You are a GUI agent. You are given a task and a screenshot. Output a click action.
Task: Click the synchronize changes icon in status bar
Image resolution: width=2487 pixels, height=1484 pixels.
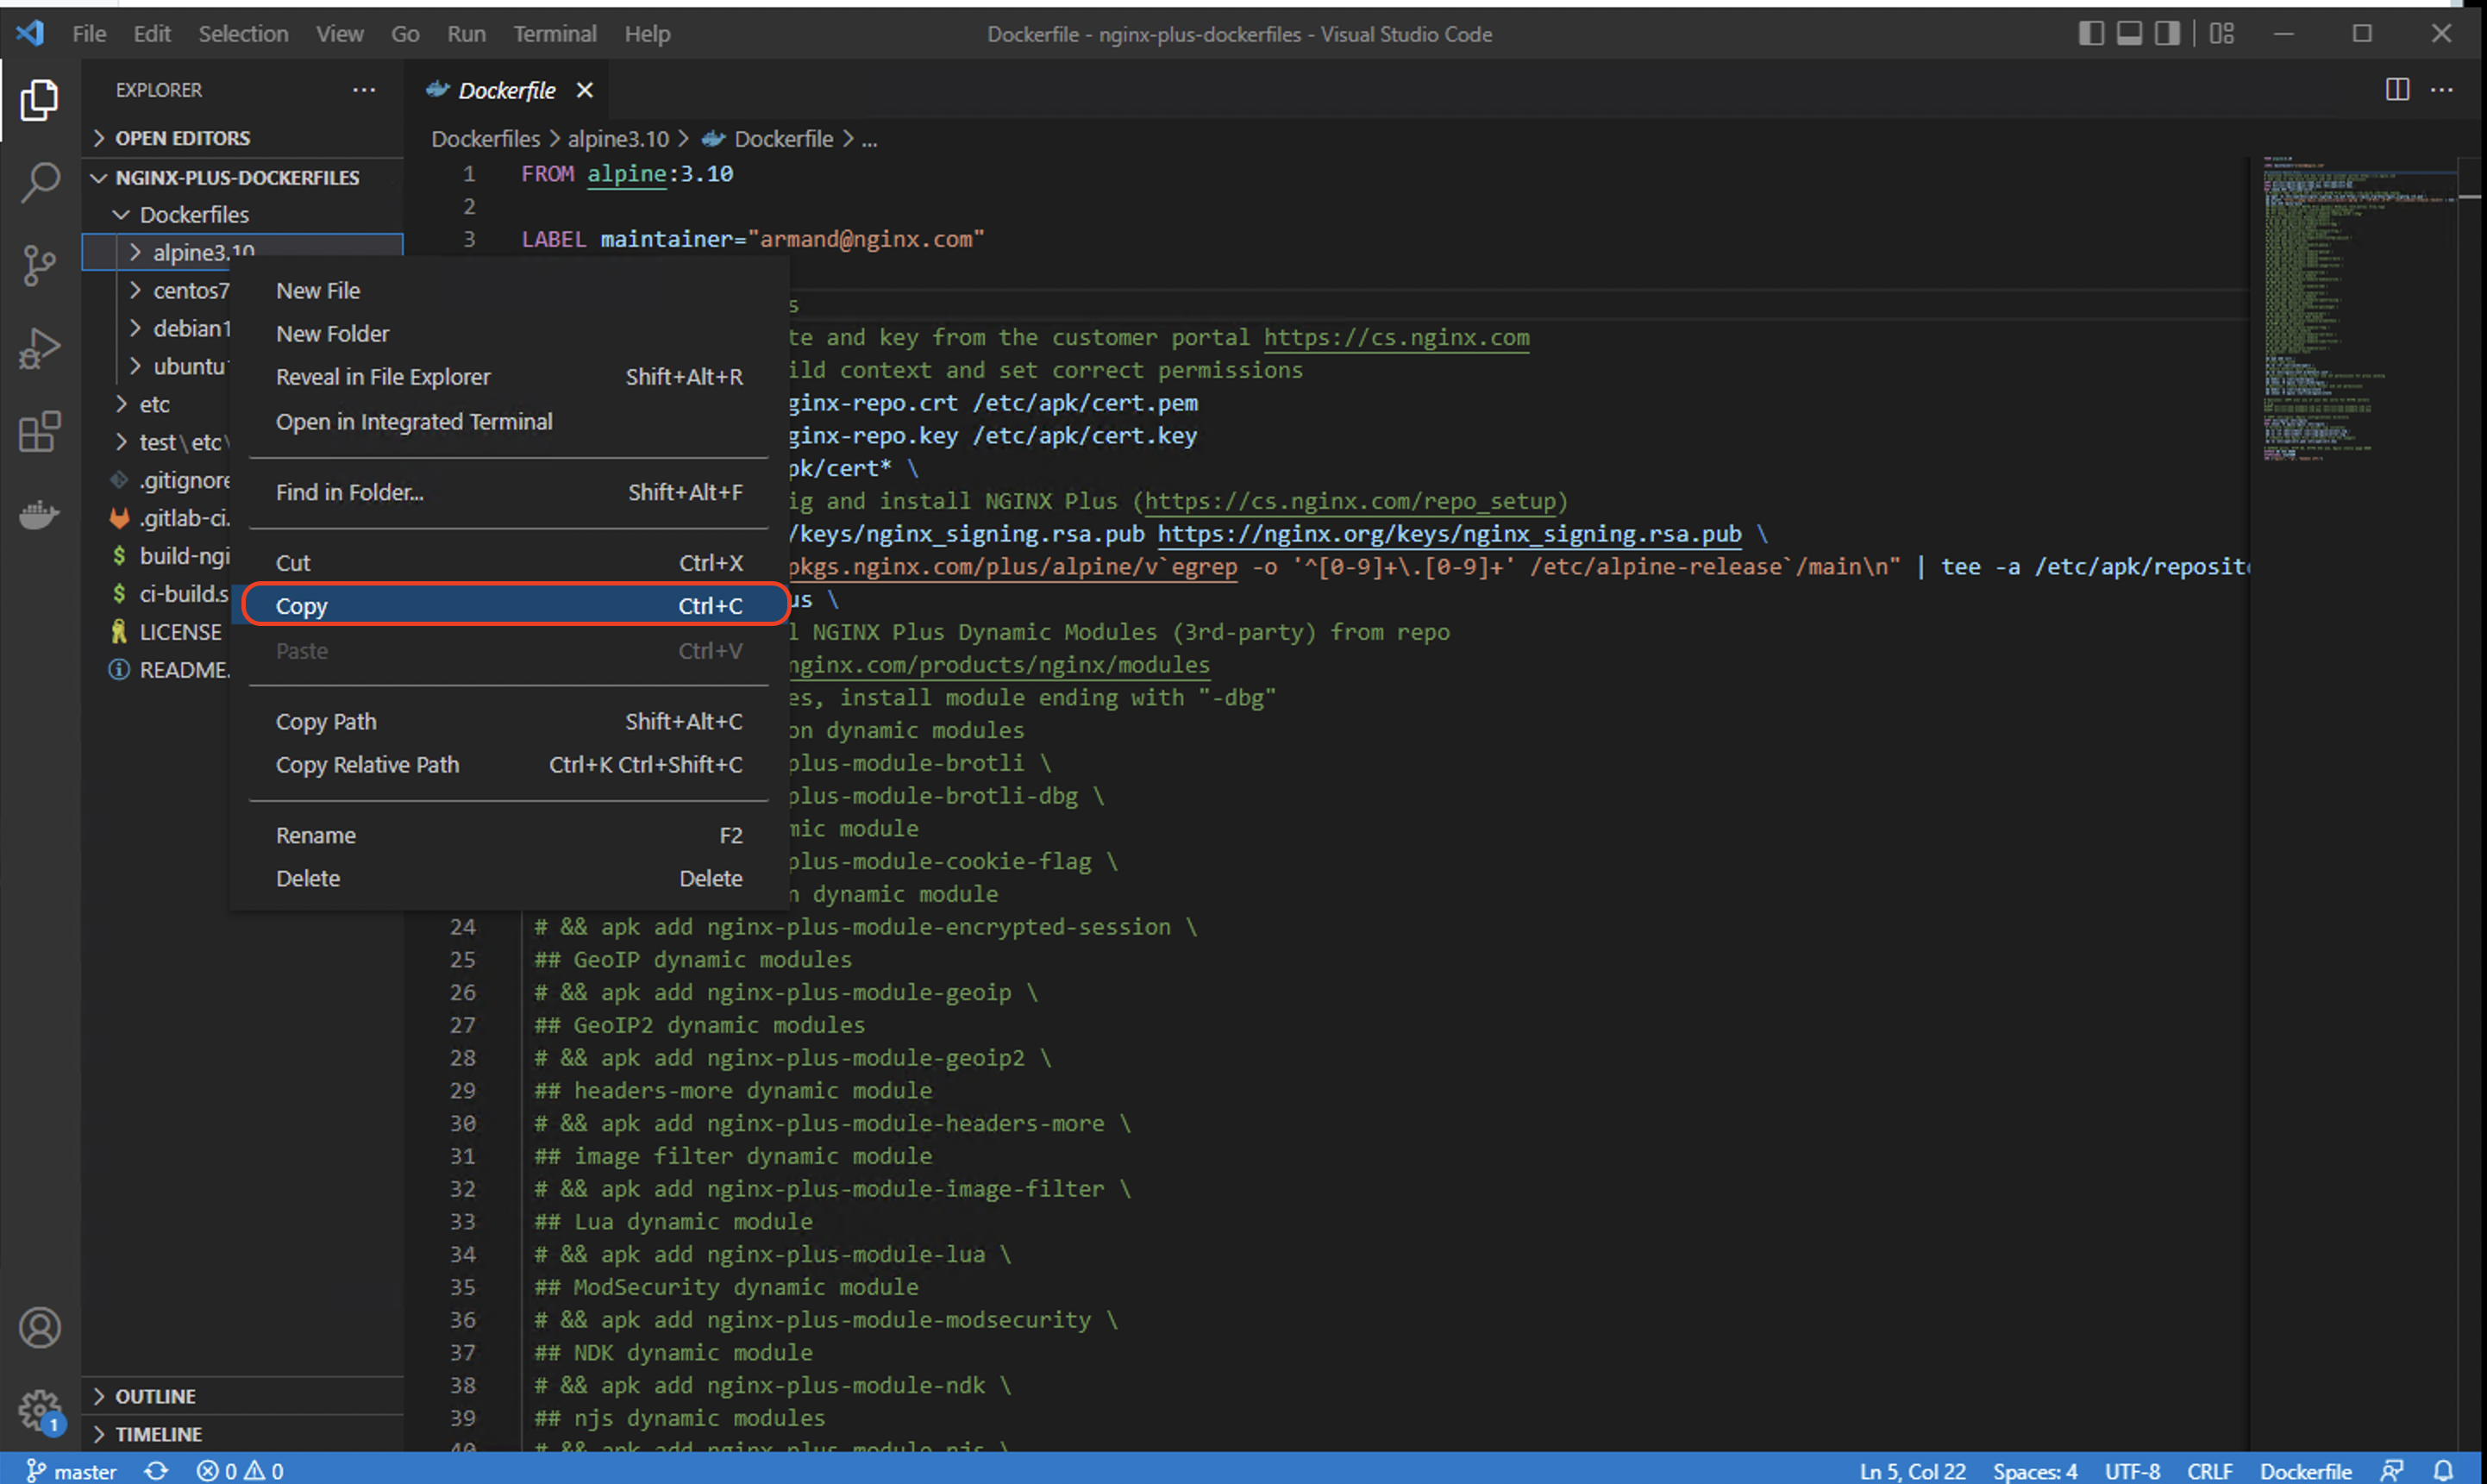pyautogui.click(x=156, y=1471)
